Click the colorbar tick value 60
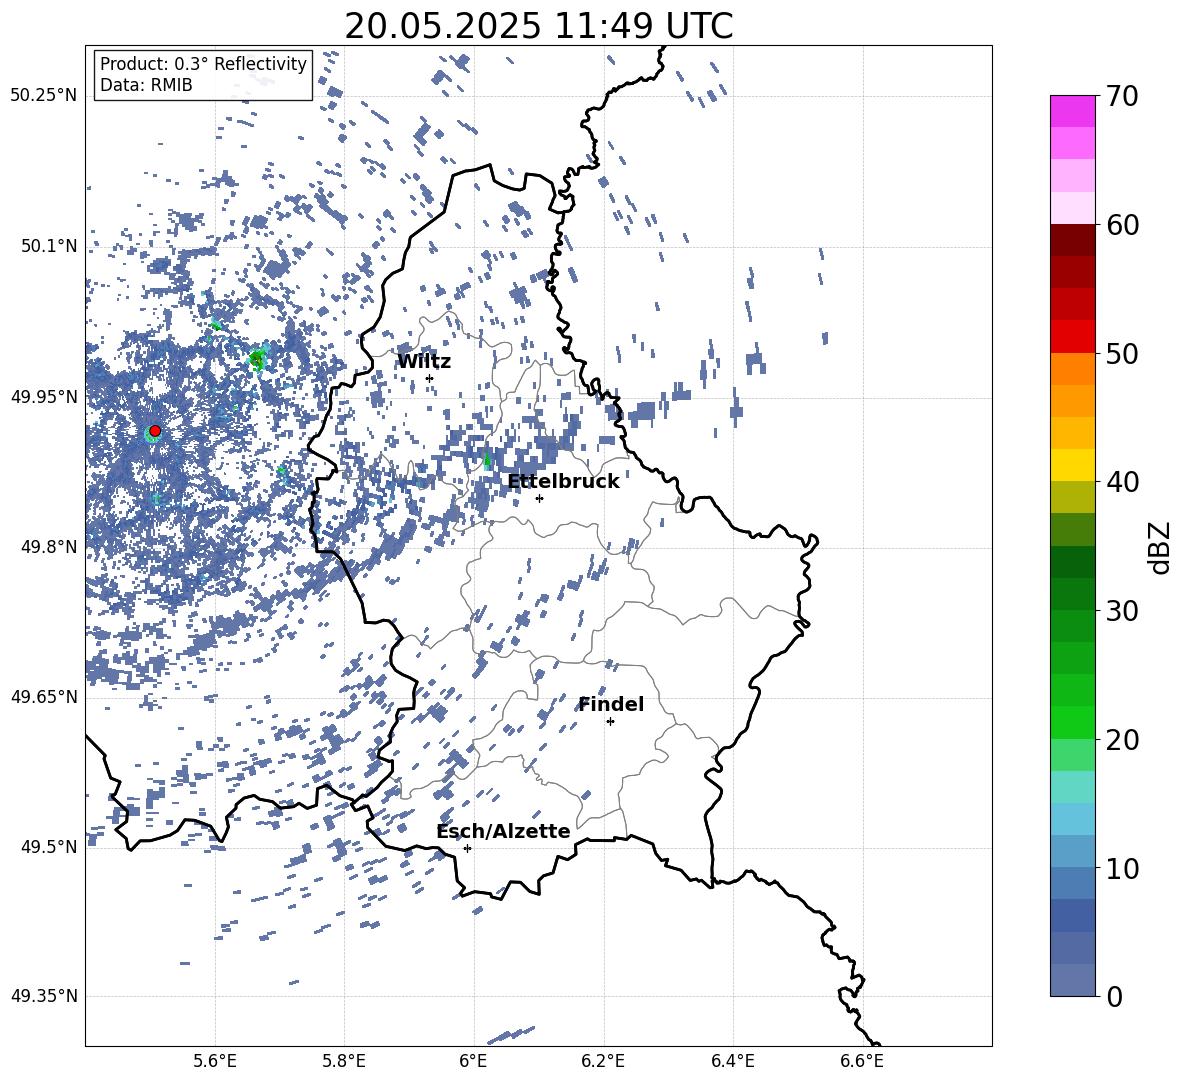Screen dimensions: 1184x1081 click(1122, 225)
